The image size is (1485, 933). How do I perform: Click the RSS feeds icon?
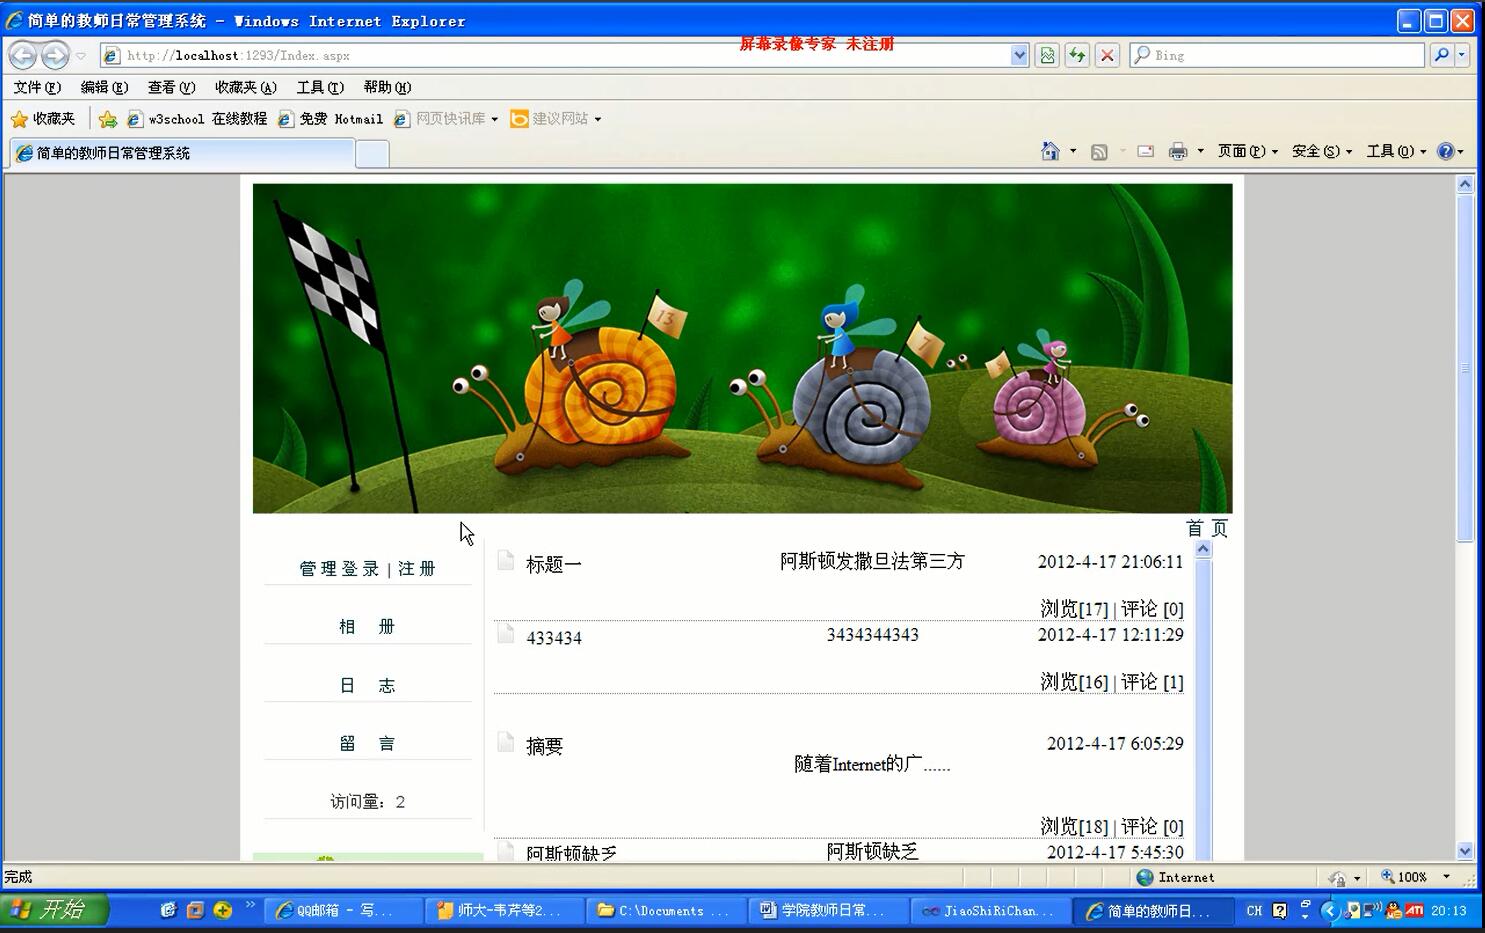point(1099,151)
